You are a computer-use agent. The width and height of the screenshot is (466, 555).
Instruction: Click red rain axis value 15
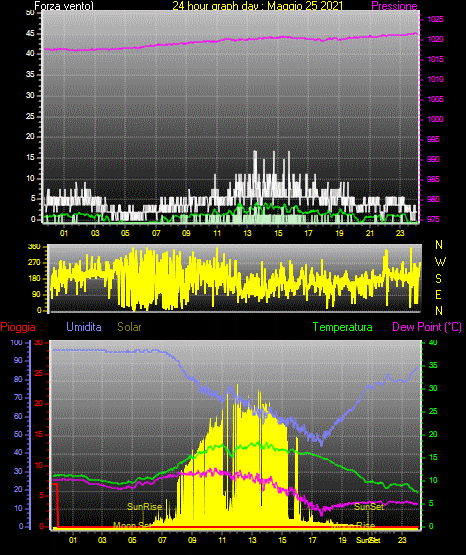pos(39,434)
